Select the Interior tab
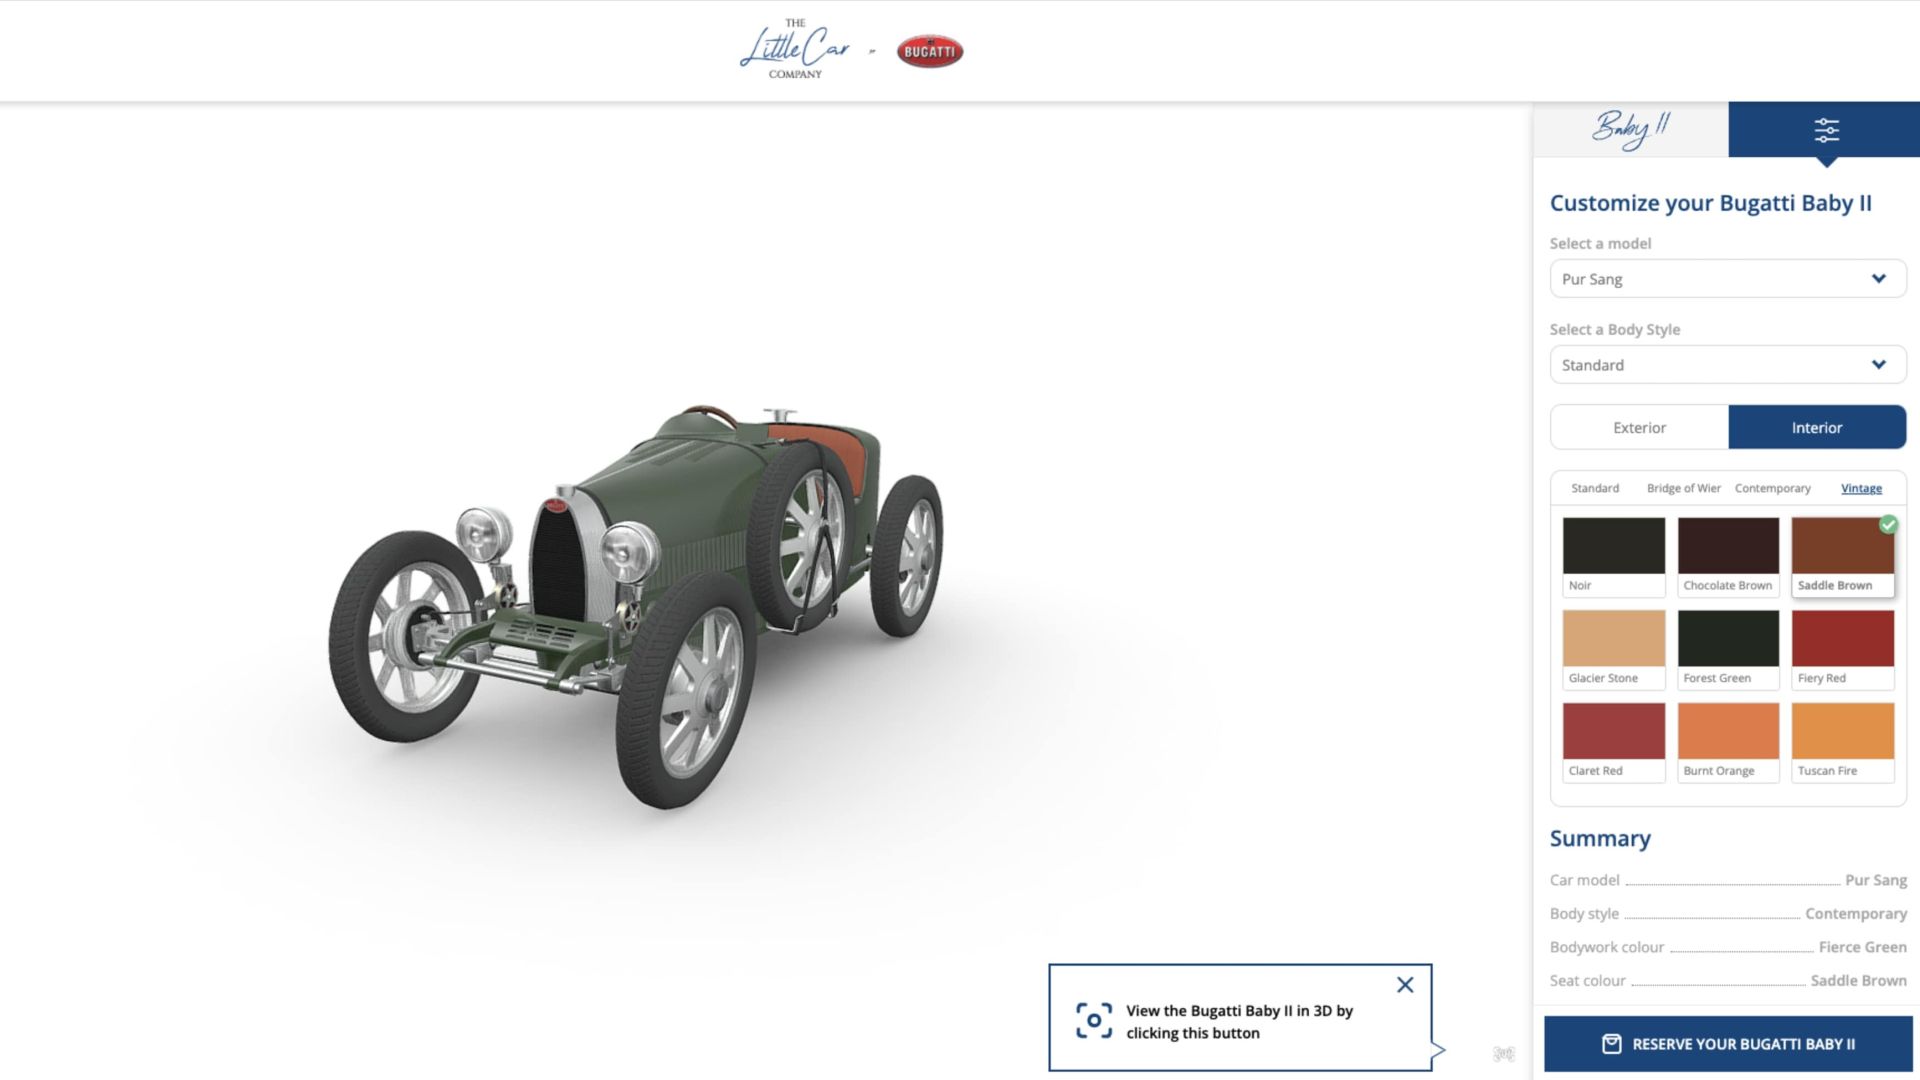Viewport: 1920px width, 1080px height. point(1817,428)
